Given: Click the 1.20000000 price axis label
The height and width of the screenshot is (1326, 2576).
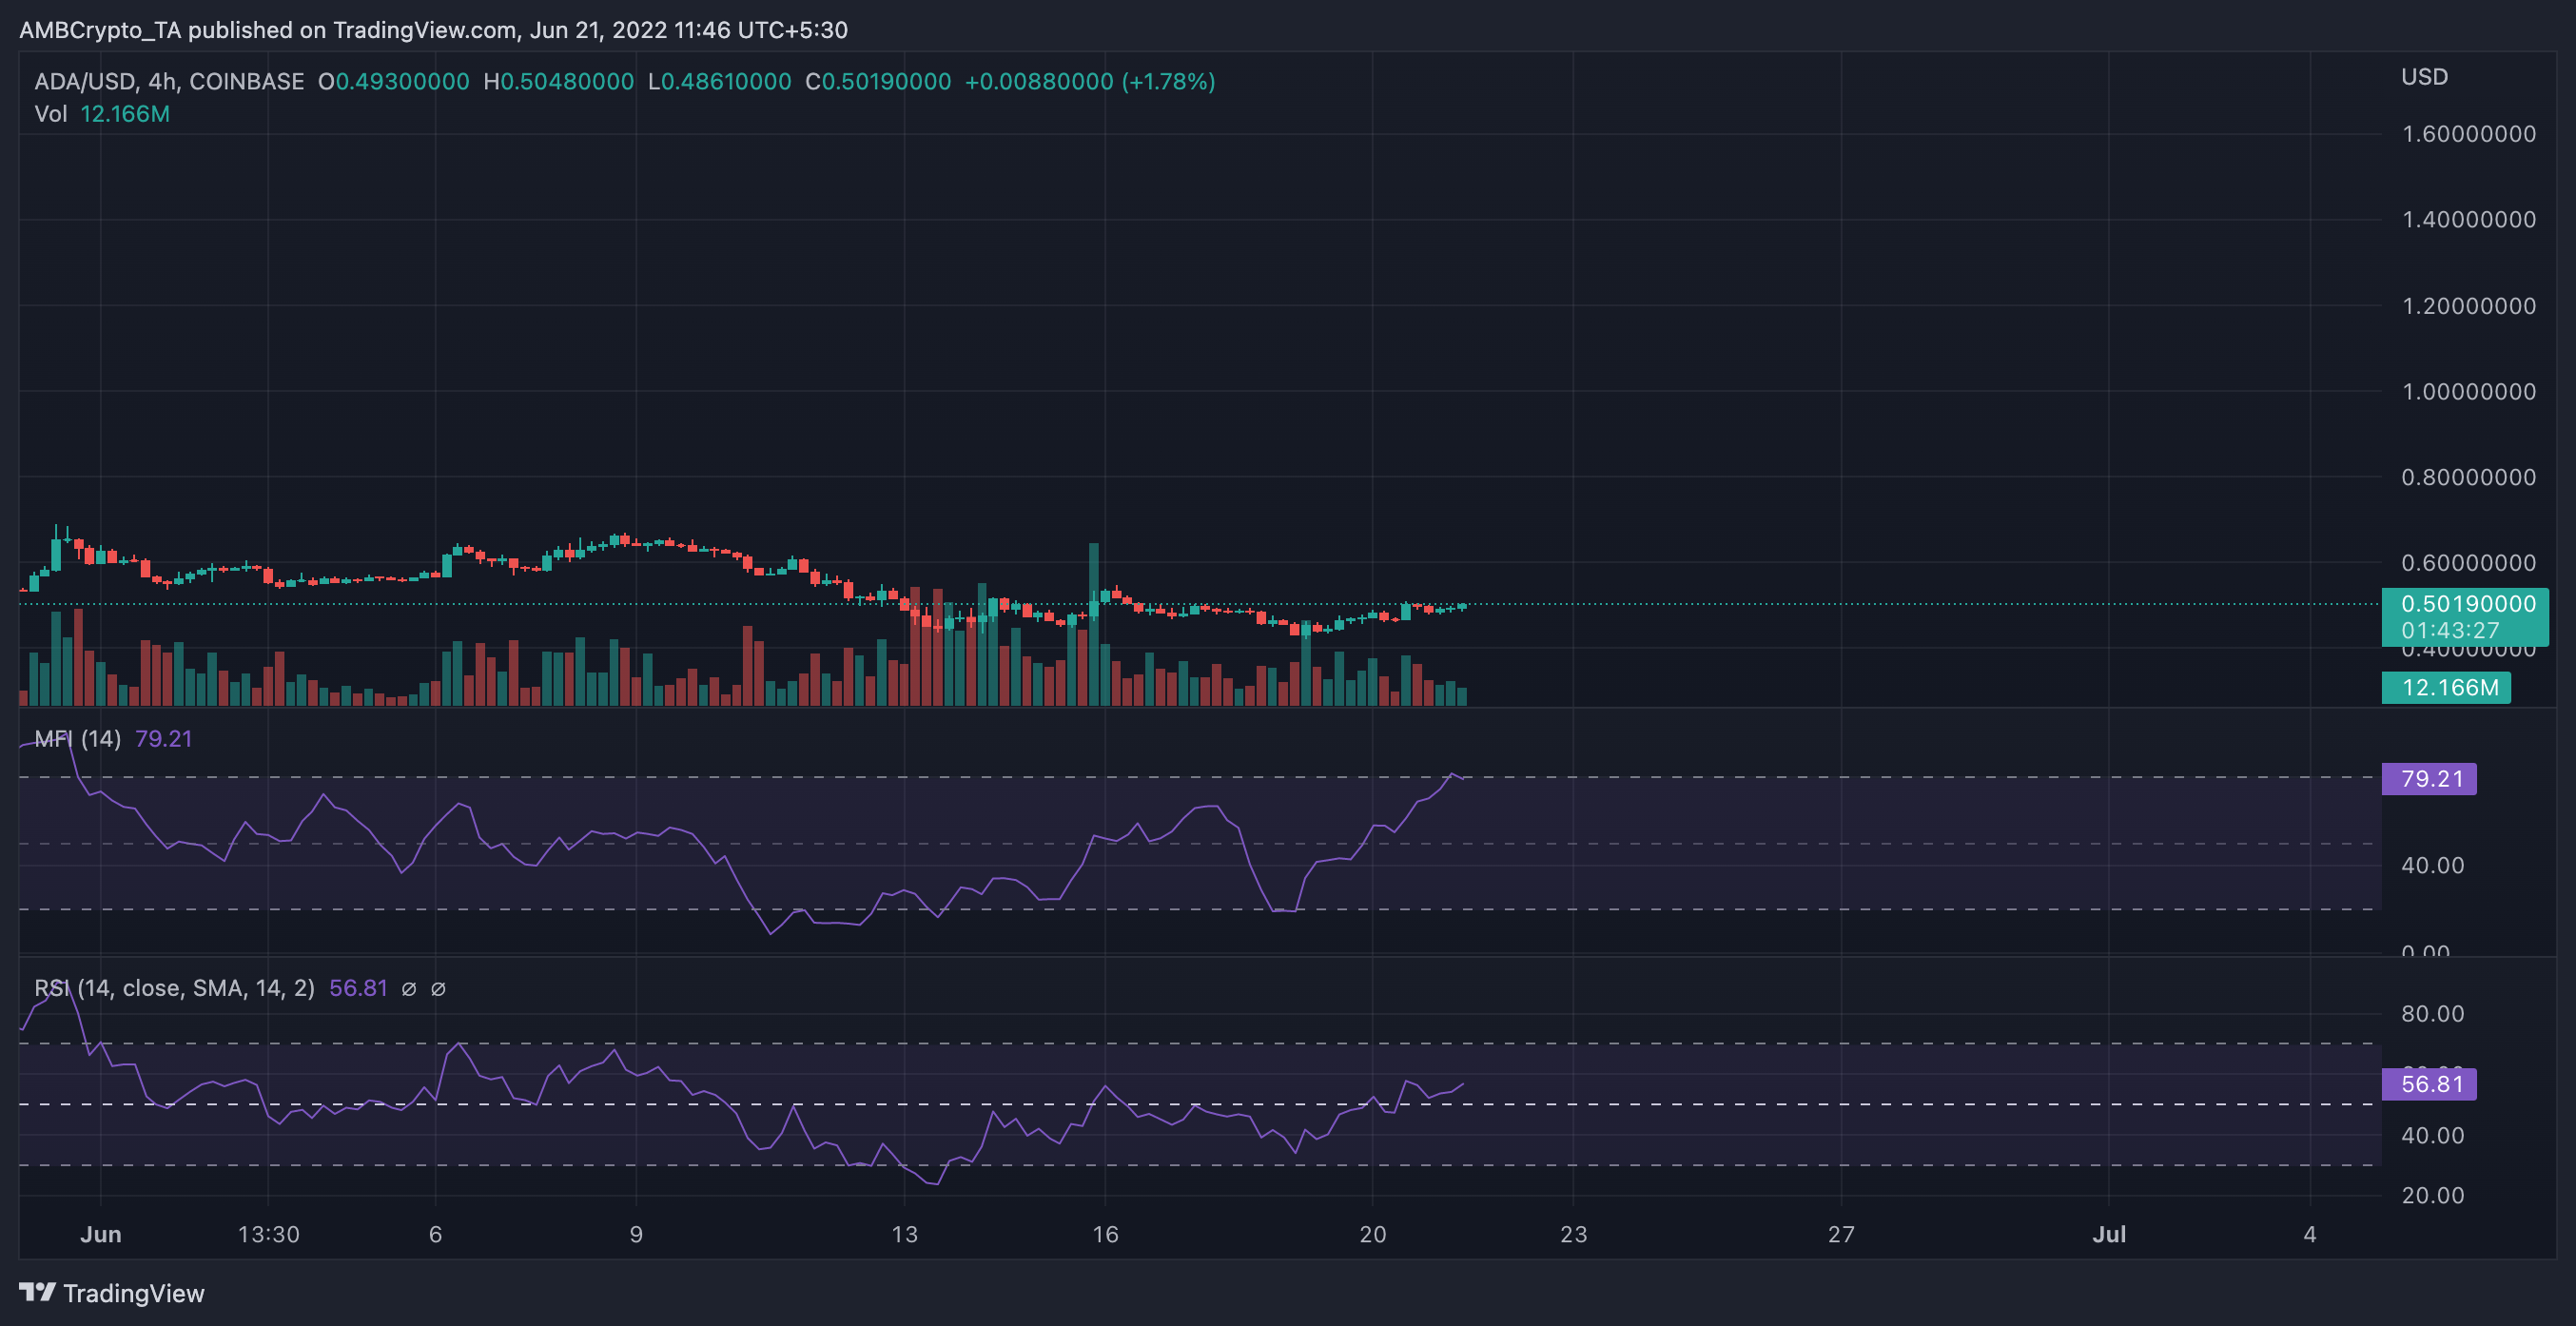Looking at the screenshot, I should (2468, 306).
